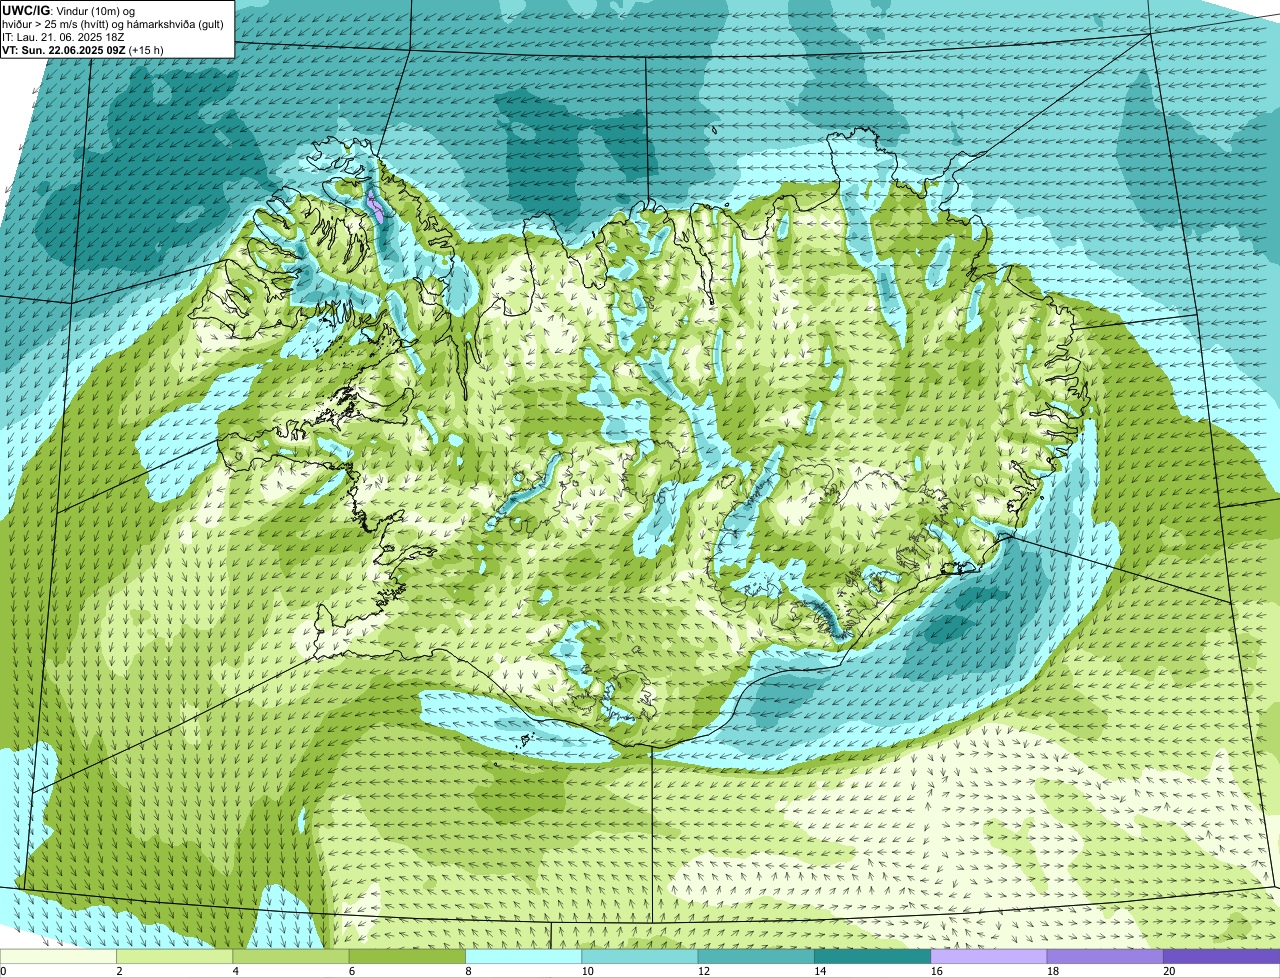Click the legend scale label "10"
Screen dimensions: 1280x978
587,971
